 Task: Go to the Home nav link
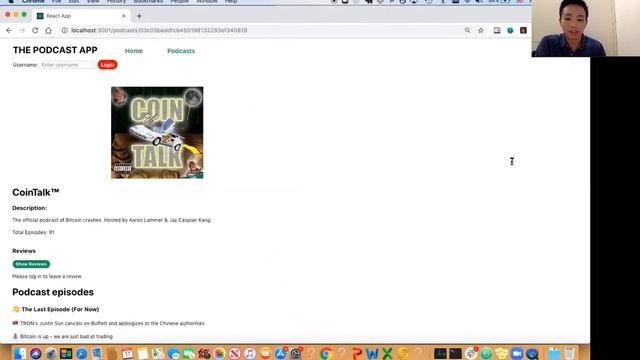point(133,51)
